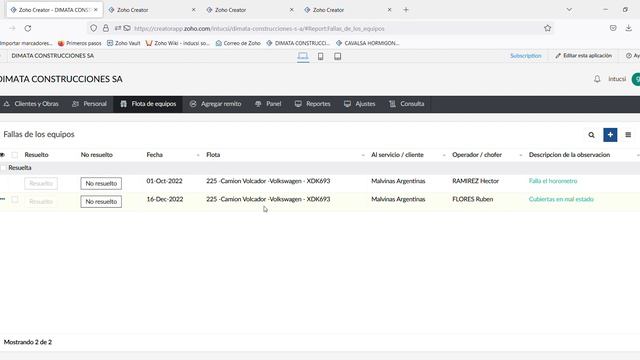Viewport: 640px width, 360px height.
Task: Open a new browser tab
Action: tap(406, 9)
